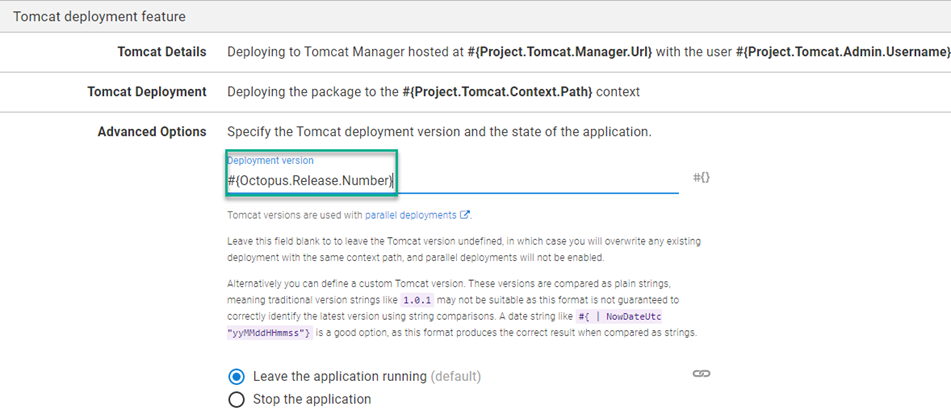951x411 pixels.
Task: Click the Stop the application label text
Action: tap(312, 399)
